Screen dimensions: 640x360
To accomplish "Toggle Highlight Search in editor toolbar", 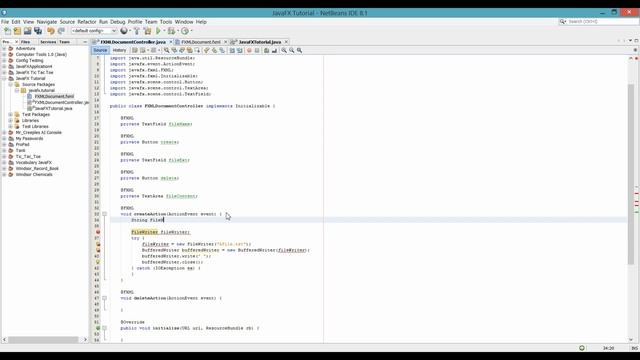I will point(190,50).
